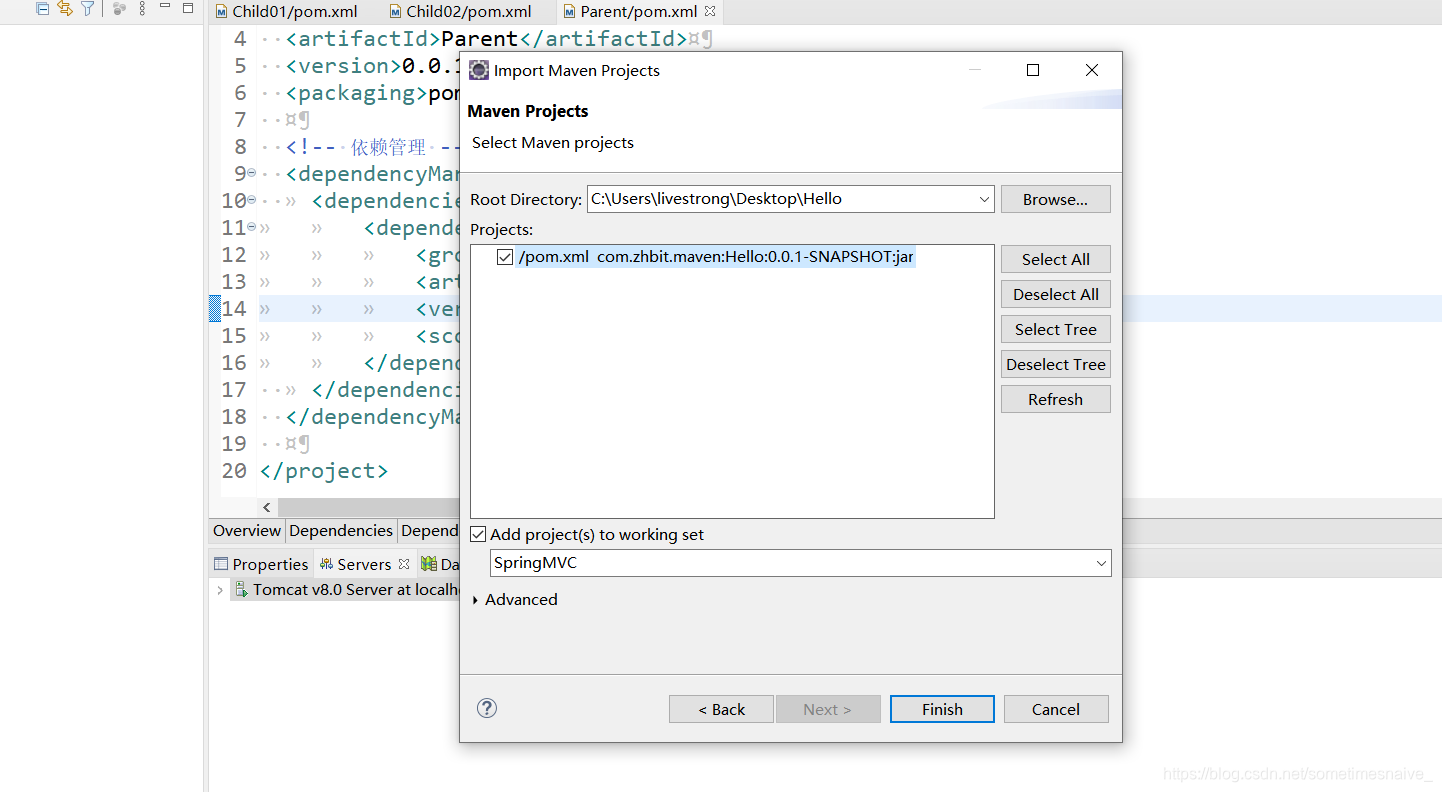
Task: Open the SpringMVC working set dropdown
Action: [1101, 563]
